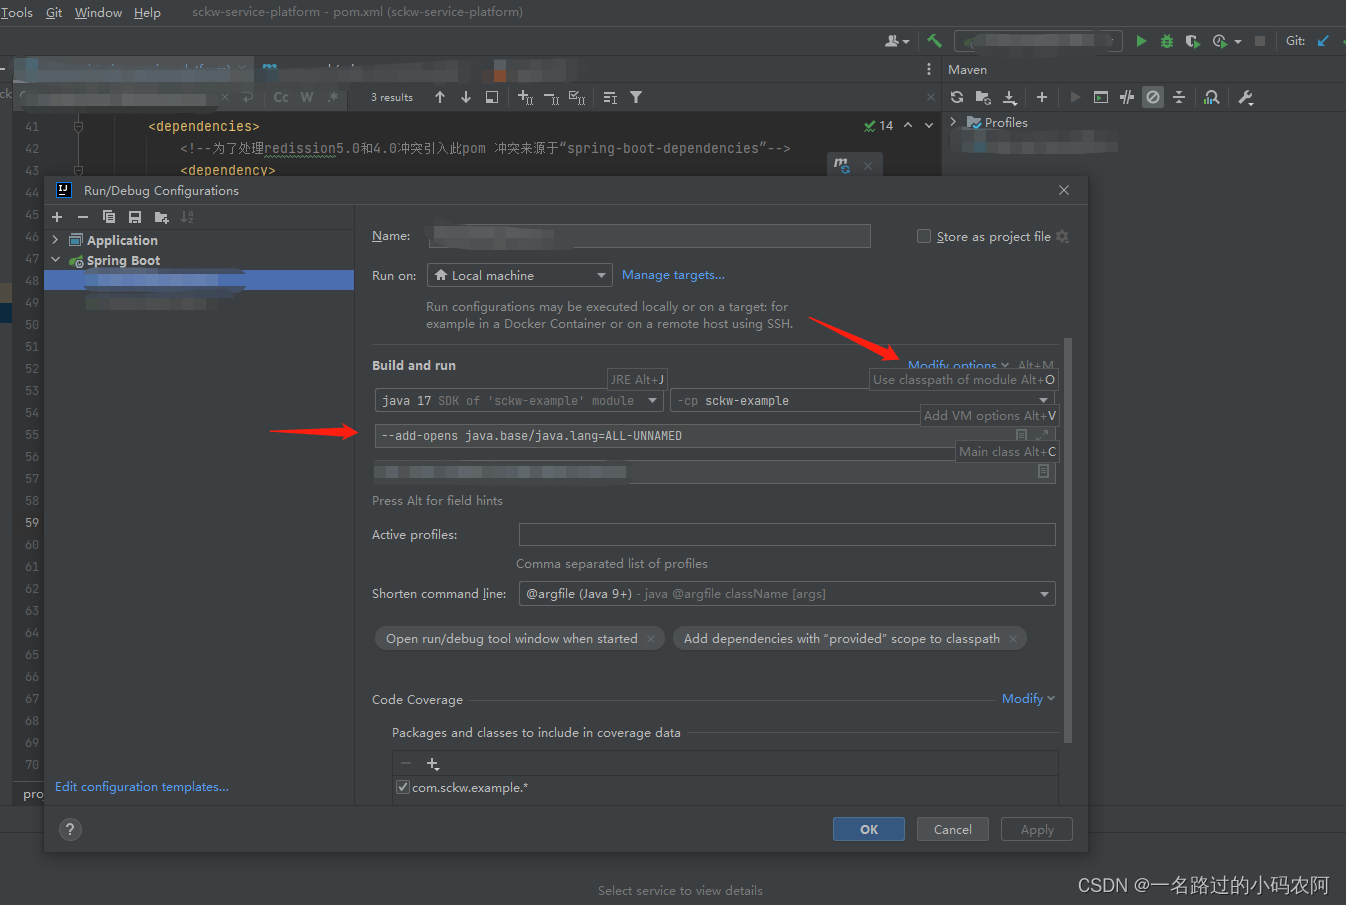Toggle match case in the search bar
The height and width of the screenshot is (905, 1346).
(x=280, y=97)
